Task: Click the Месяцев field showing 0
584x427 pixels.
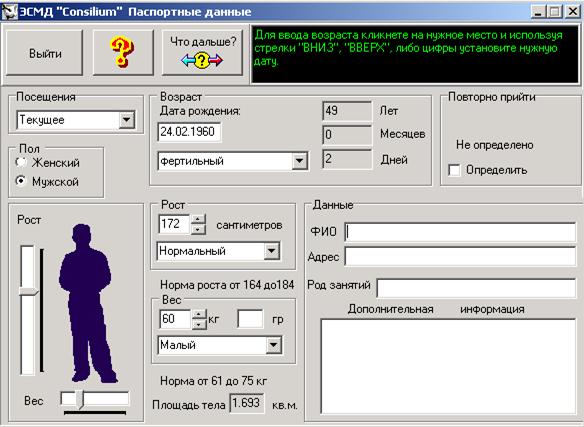Action: coord(347,135)
